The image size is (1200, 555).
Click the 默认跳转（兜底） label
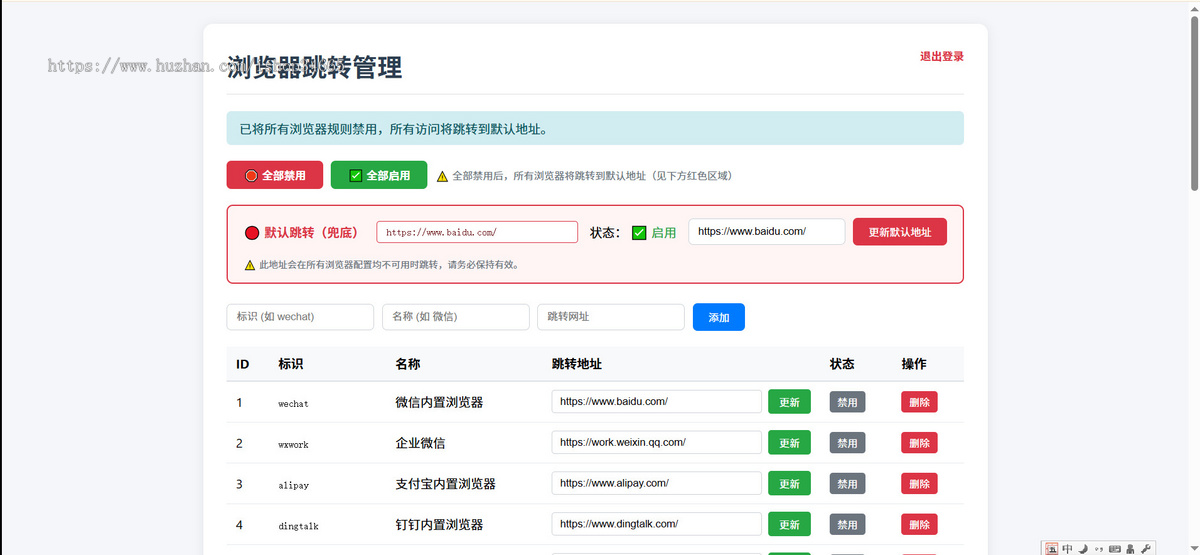(x=311, y=233)
